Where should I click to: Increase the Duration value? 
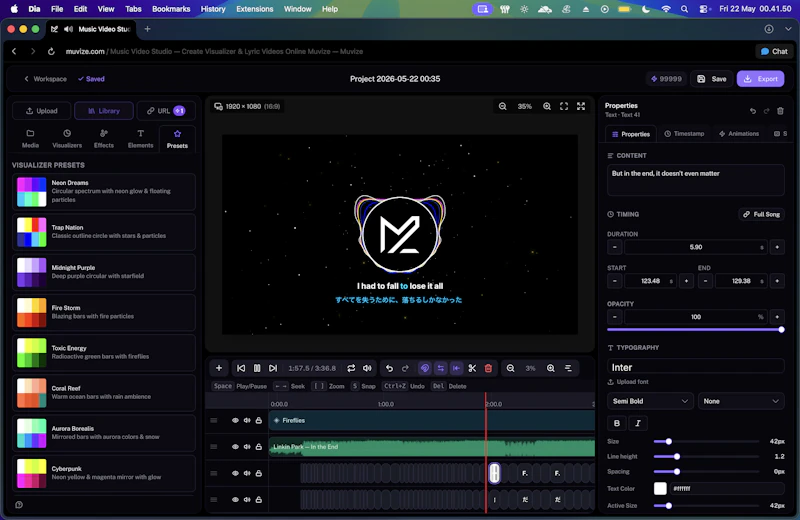point(777,247)
